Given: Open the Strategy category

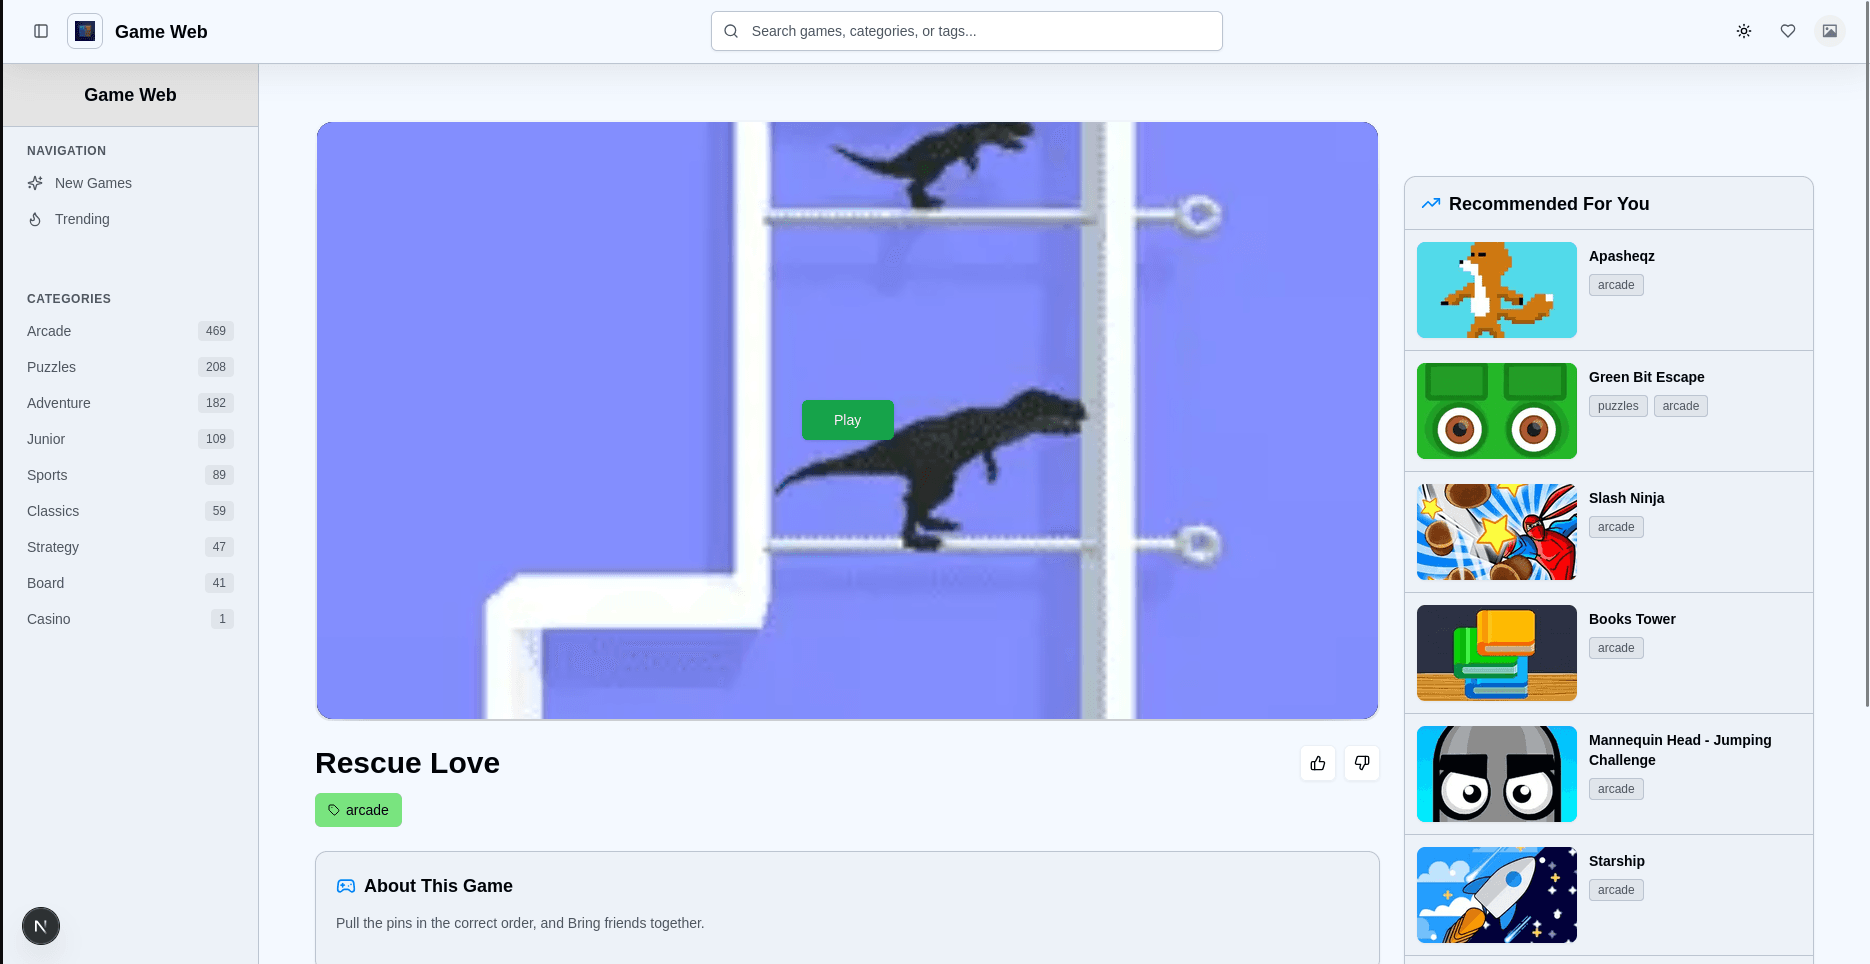Looking at the screenshot, I should pos(53,547).
